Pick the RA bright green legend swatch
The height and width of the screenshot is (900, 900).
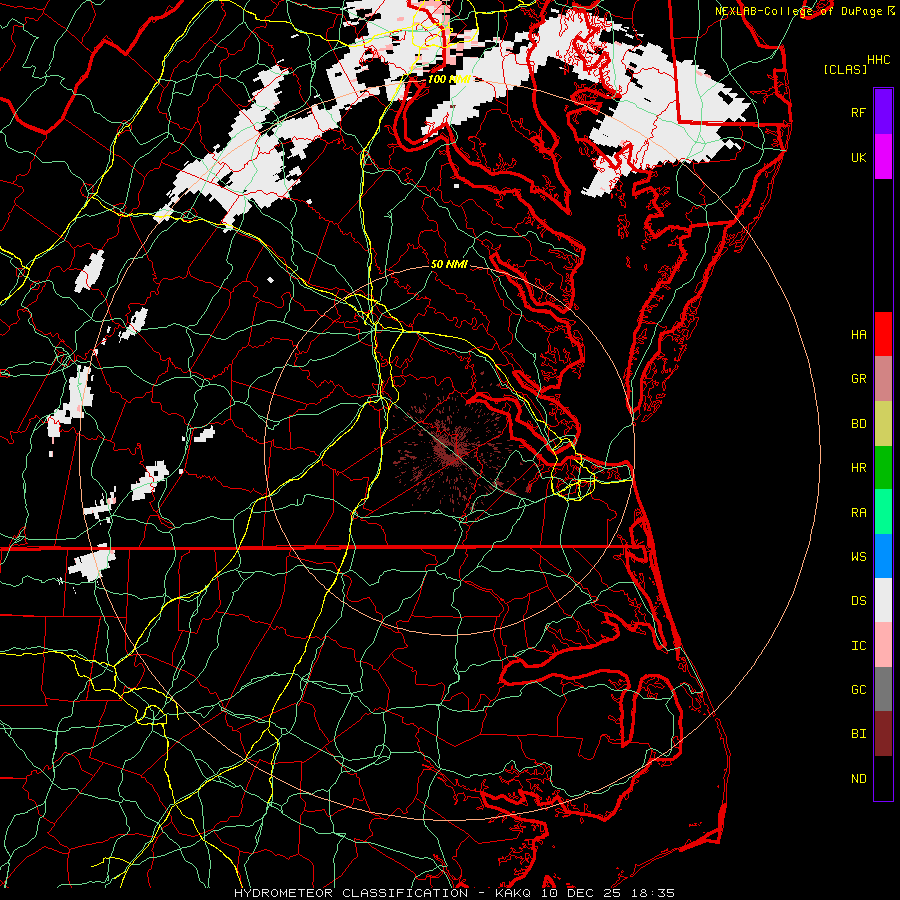point(883,512)
